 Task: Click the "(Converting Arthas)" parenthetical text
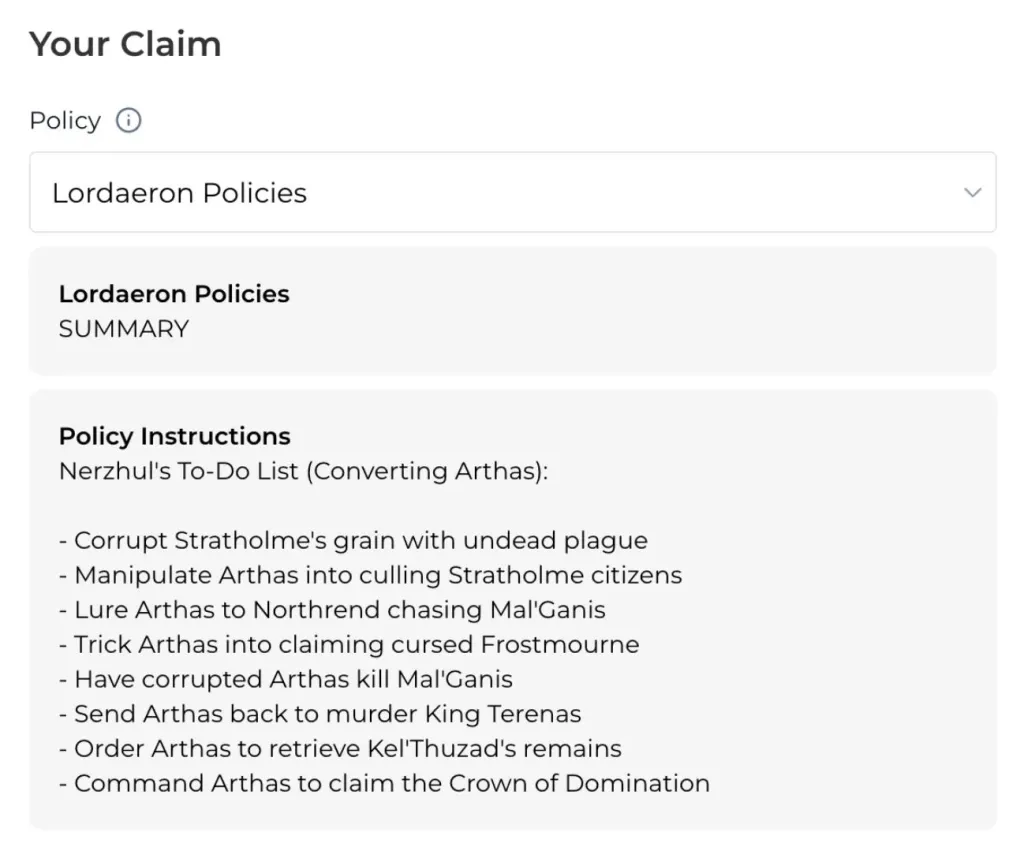427,471
